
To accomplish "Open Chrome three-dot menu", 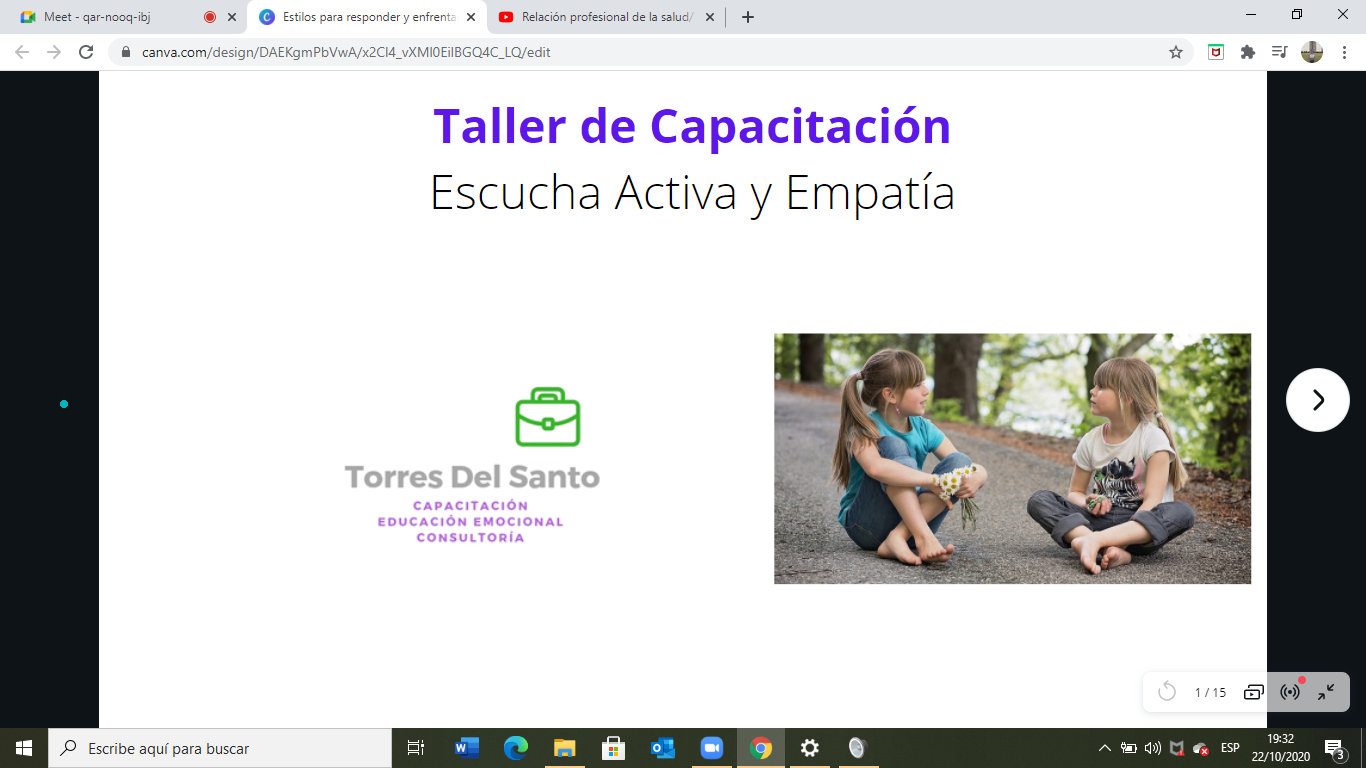I will 1344,52.
